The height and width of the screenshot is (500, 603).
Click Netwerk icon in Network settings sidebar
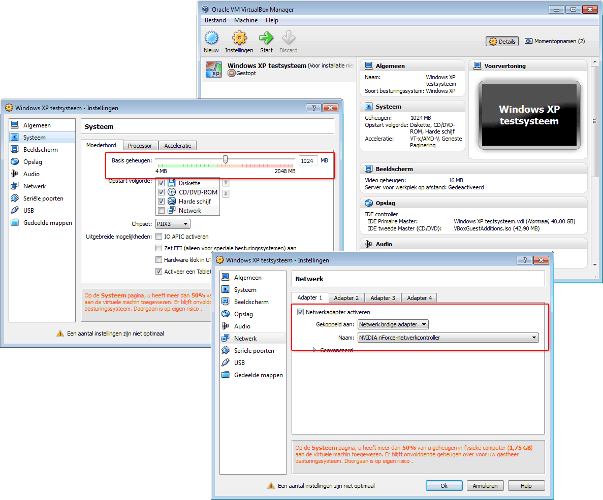(x=225, y=338)
